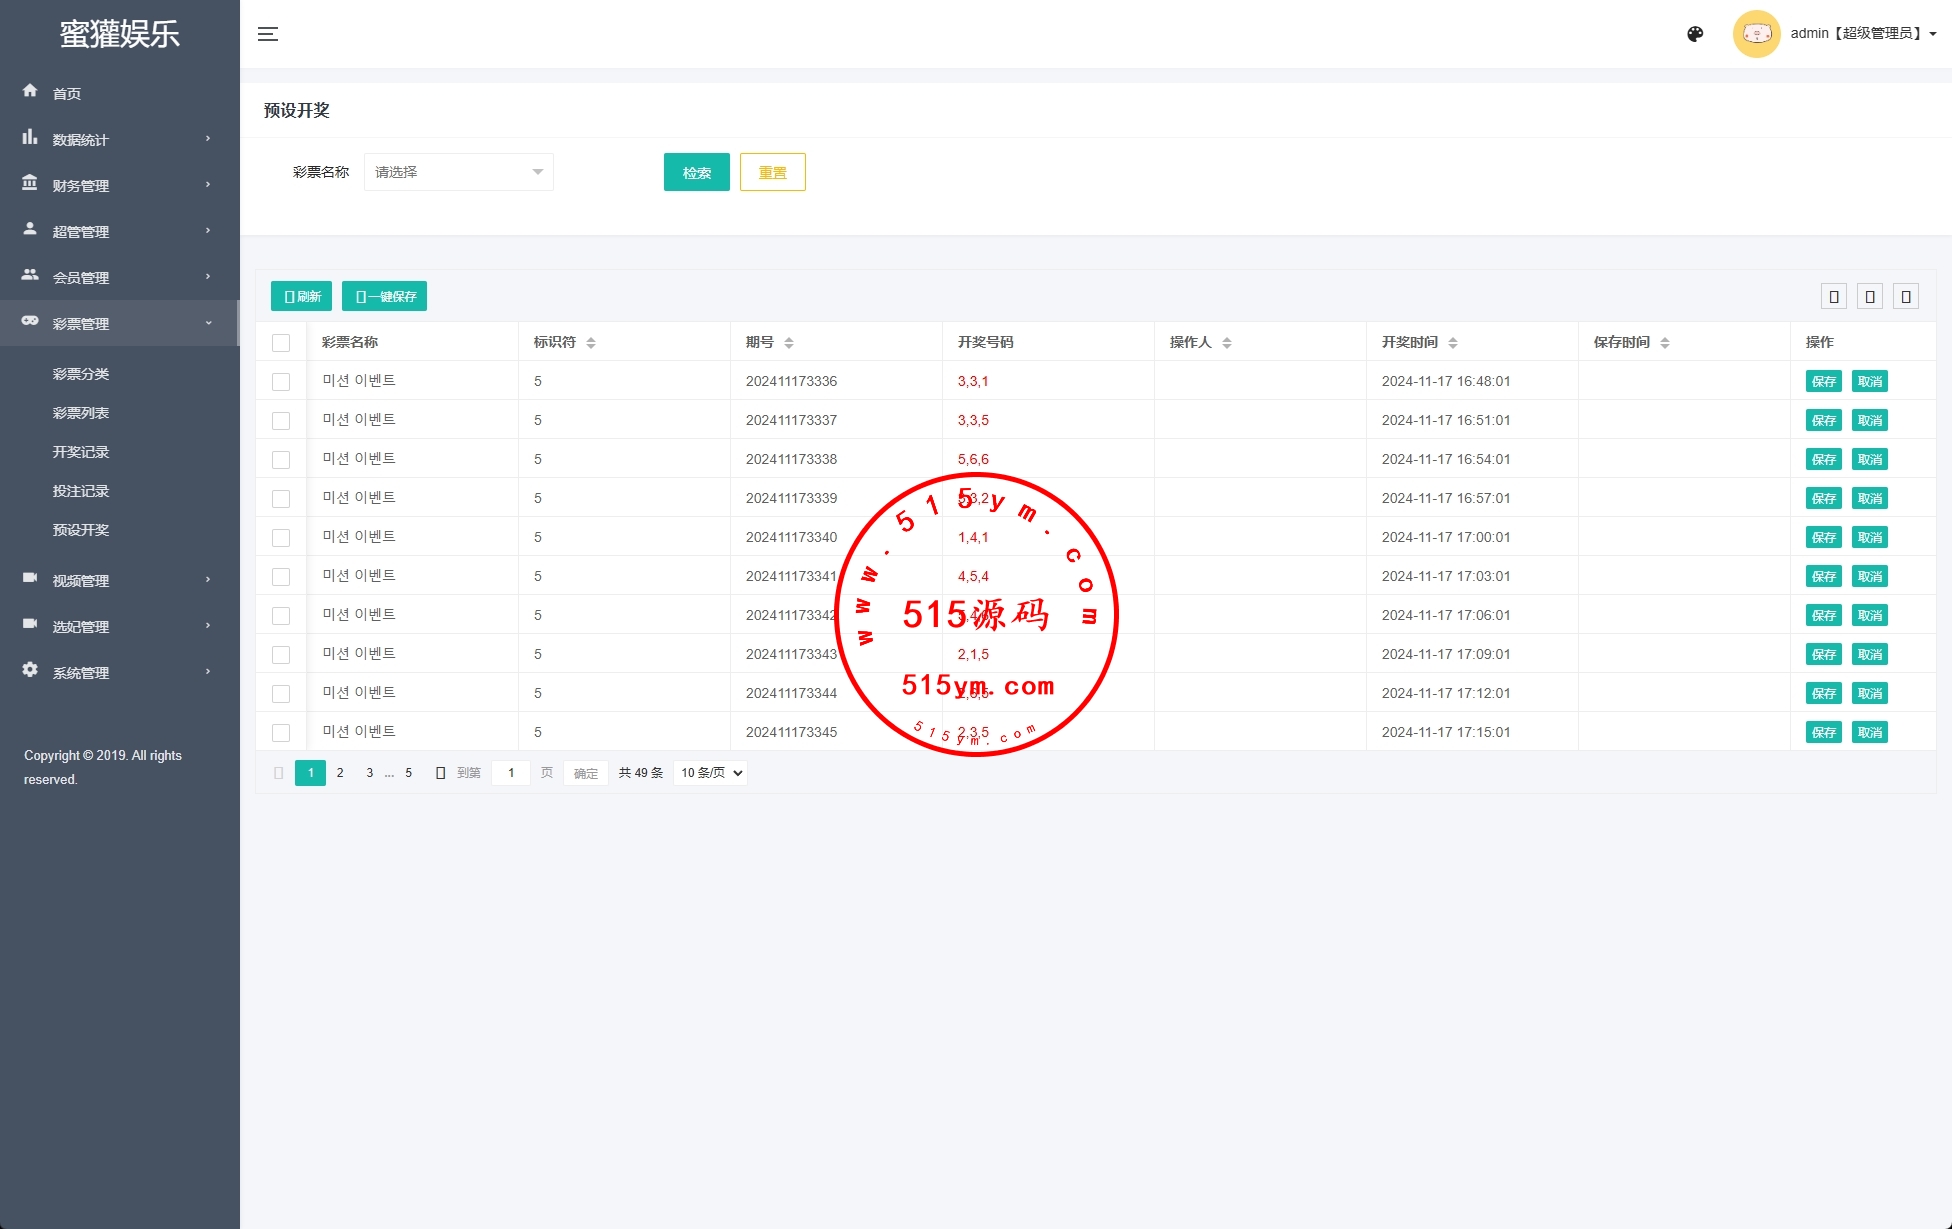Click the 视频管理 camera icon
This screenshot has height=1229, width=1952.
pos(30,578)
